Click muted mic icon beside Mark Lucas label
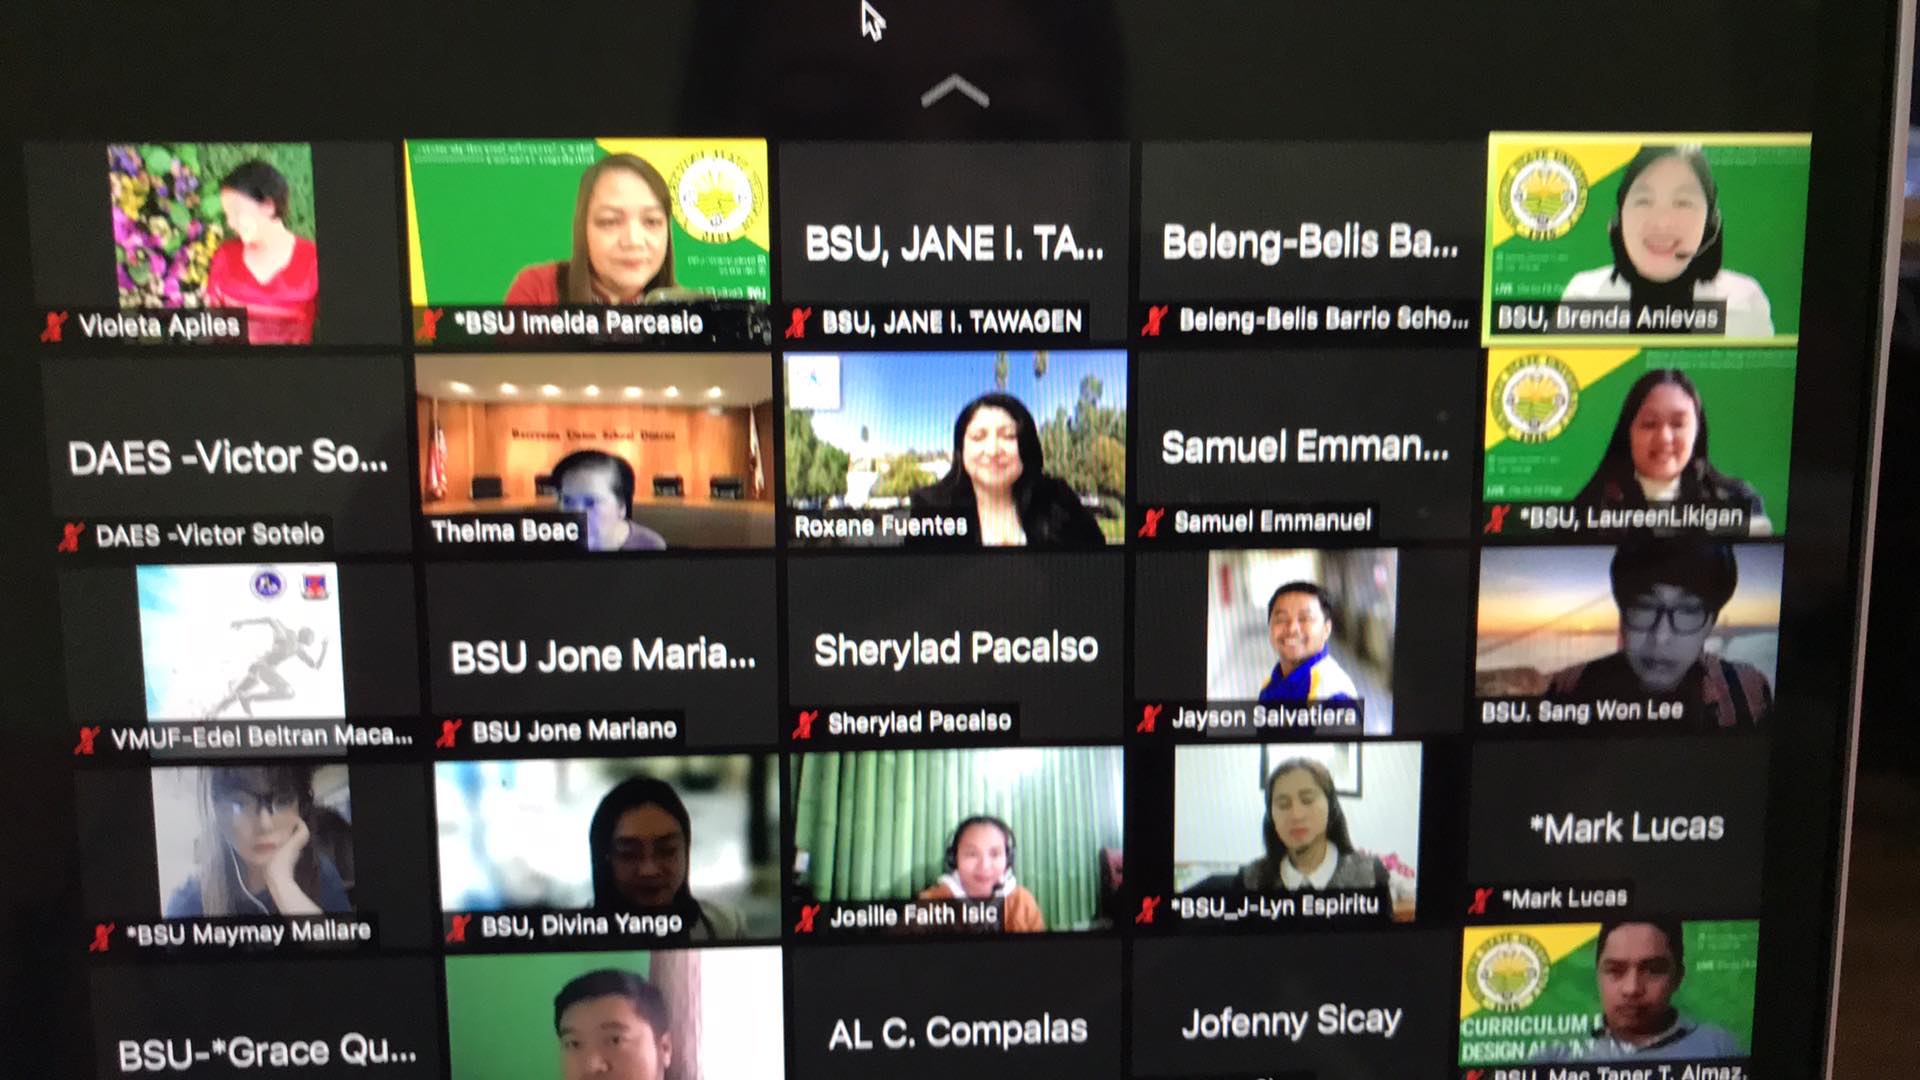Viewport: 1920px width, 1080px height. [1480, 900]
